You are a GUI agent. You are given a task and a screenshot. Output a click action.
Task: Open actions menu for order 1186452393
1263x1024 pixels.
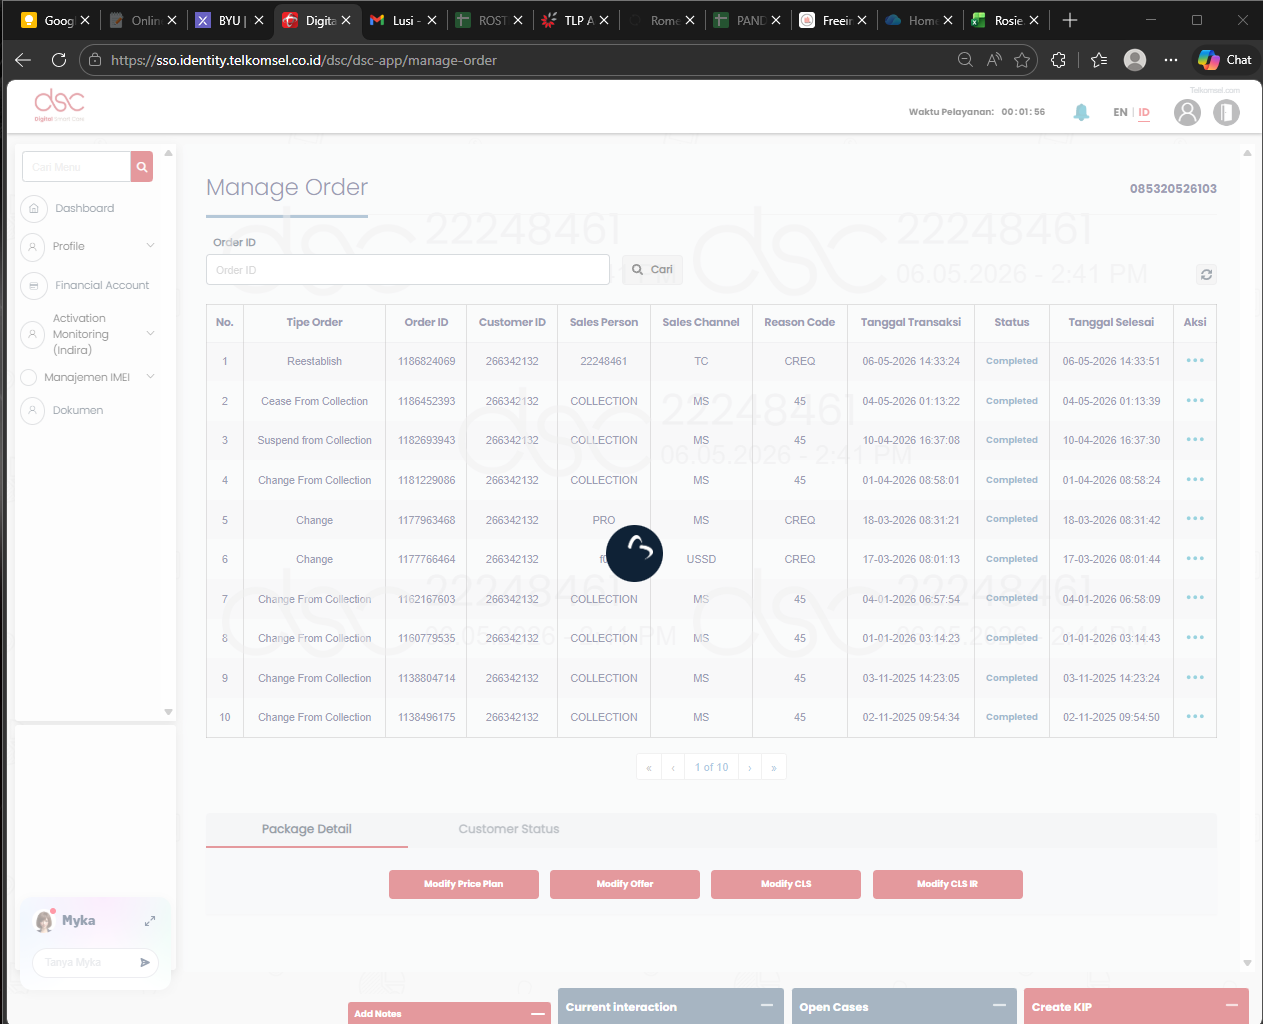point(1195,401)
